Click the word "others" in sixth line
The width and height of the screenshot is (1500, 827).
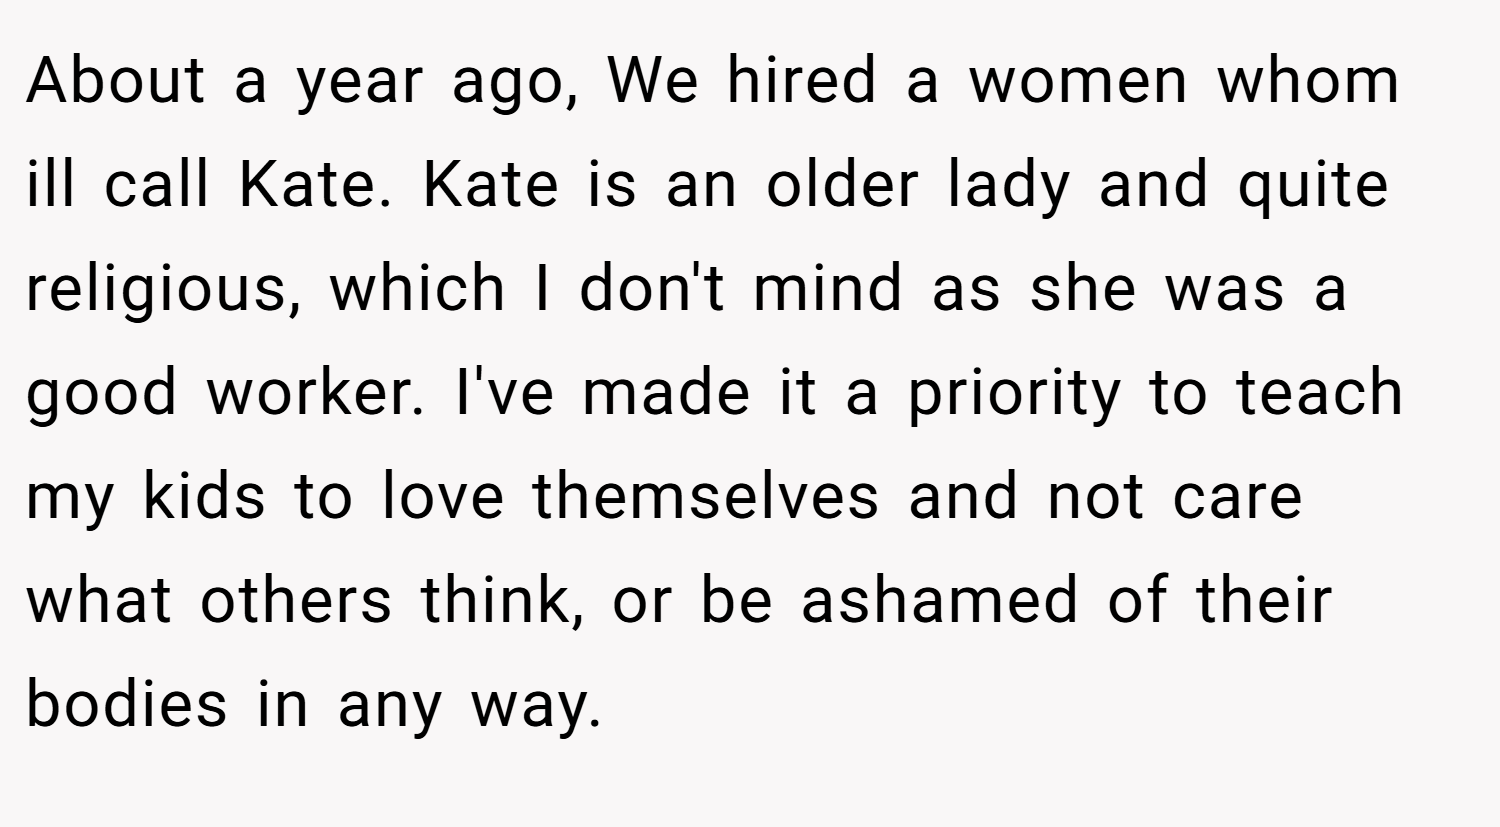click(296, 599)
